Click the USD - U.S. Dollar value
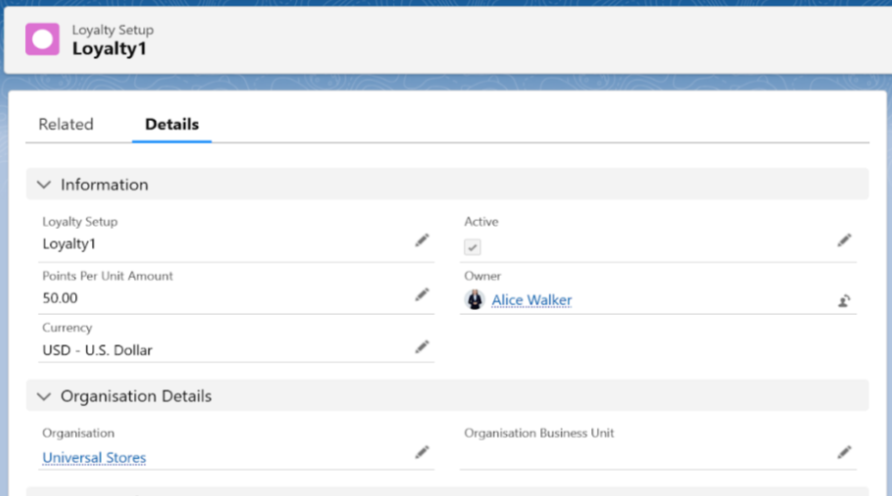The image size is (892, 496). pyautogui.click(x=97, y=350)
